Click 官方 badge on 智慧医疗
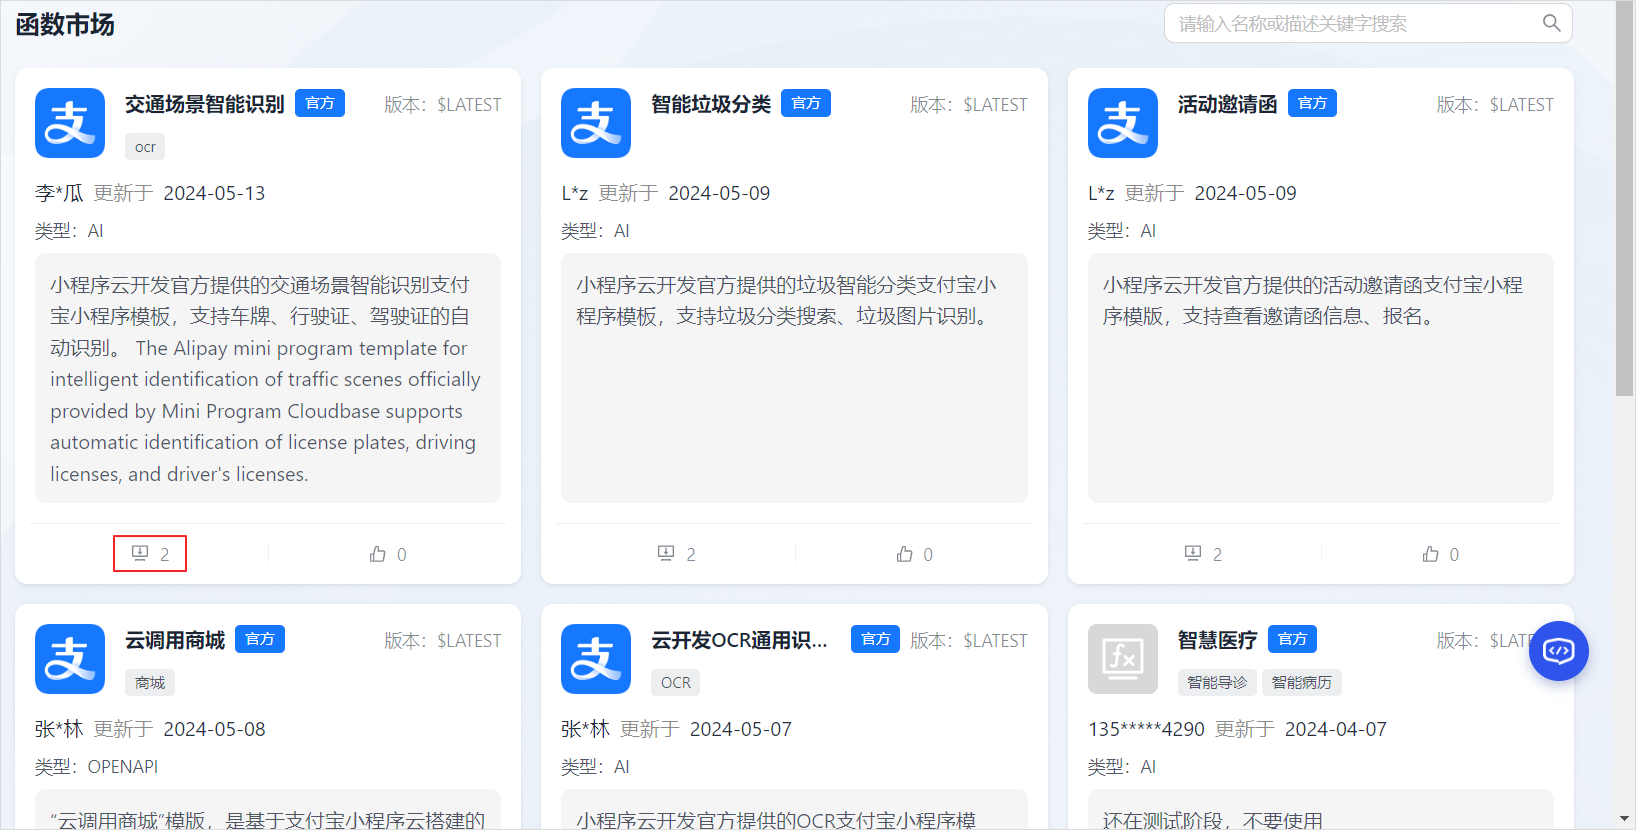Image resolution: width=1636 pixels, height=830 pixels. pyautogui.click(x=1292, y=639)
